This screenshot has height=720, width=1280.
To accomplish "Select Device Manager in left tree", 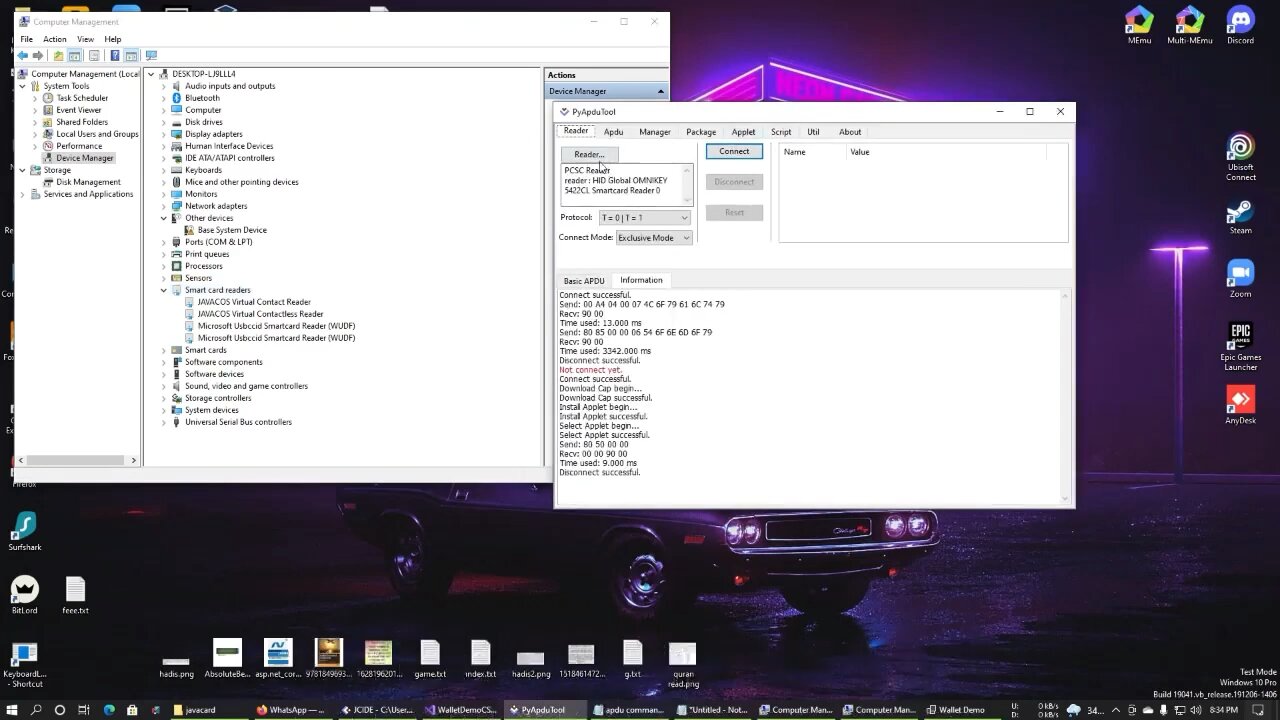I will 84,158.
